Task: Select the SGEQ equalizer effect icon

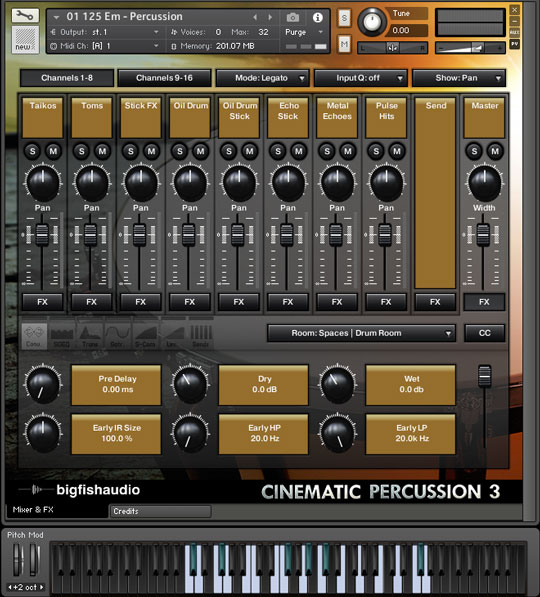Action: pos(62,336)
